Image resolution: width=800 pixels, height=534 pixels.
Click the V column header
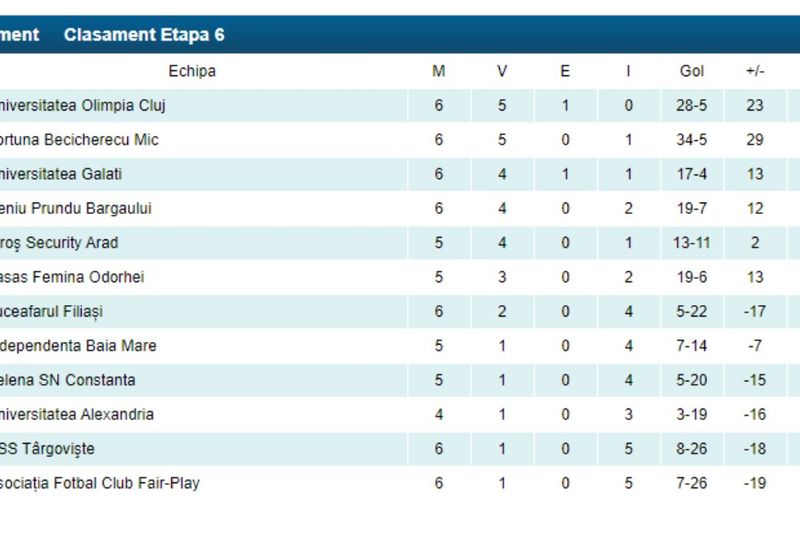(x=502, y=71)
